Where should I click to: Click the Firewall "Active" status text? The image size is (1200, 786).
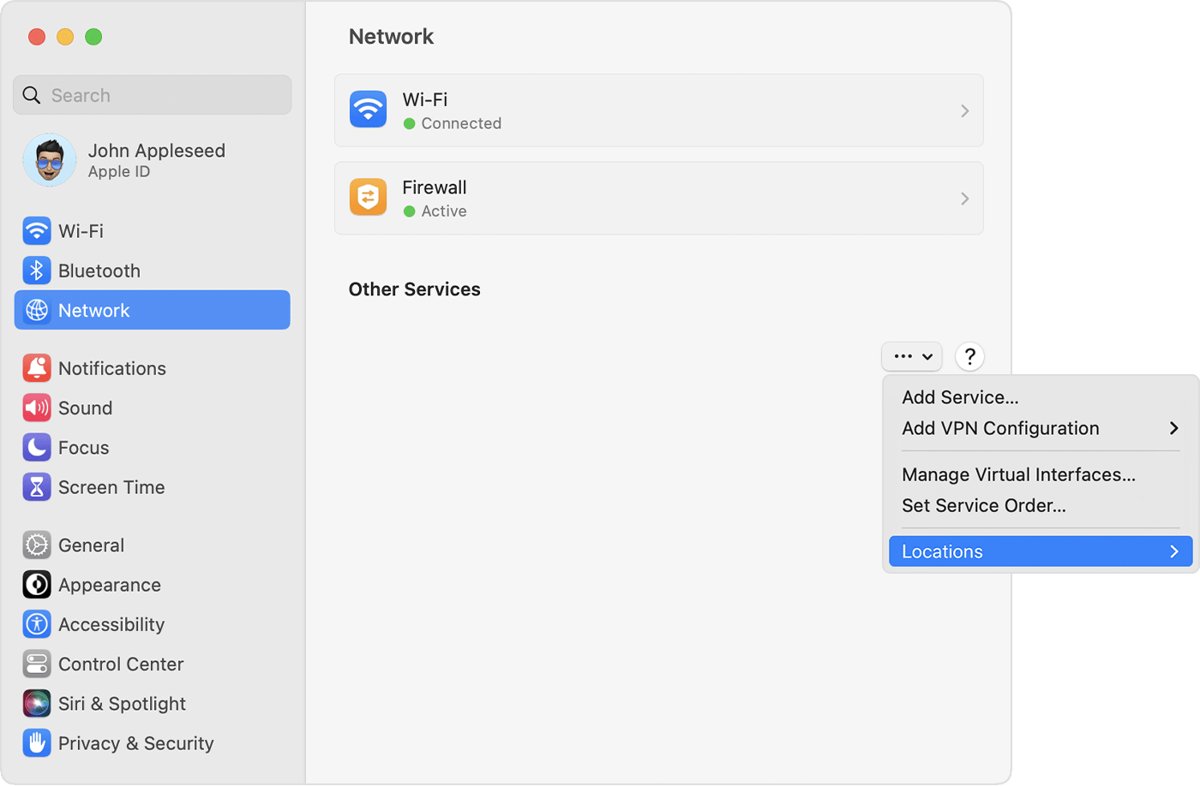pos(444,211)
